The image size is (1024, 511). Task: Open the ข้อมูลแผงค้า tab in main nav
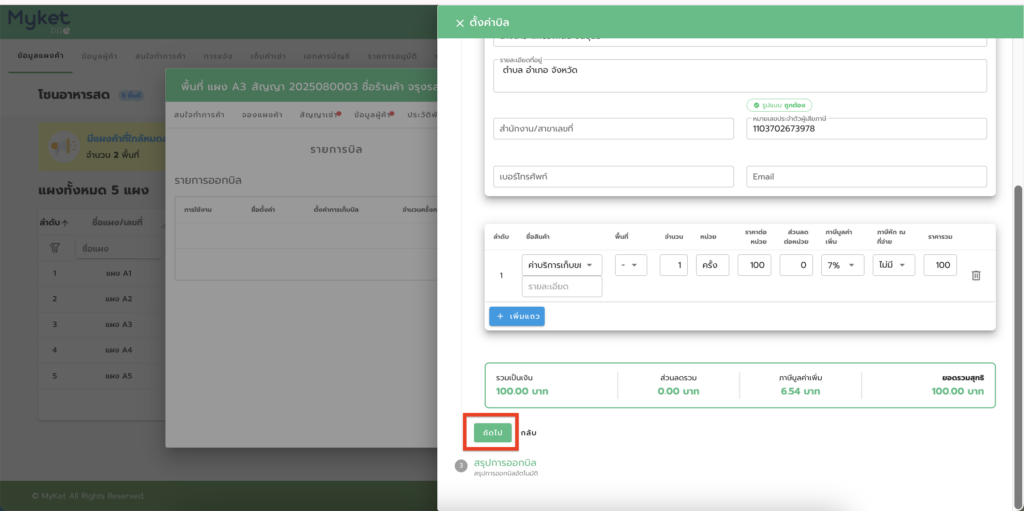pos(40,56)
